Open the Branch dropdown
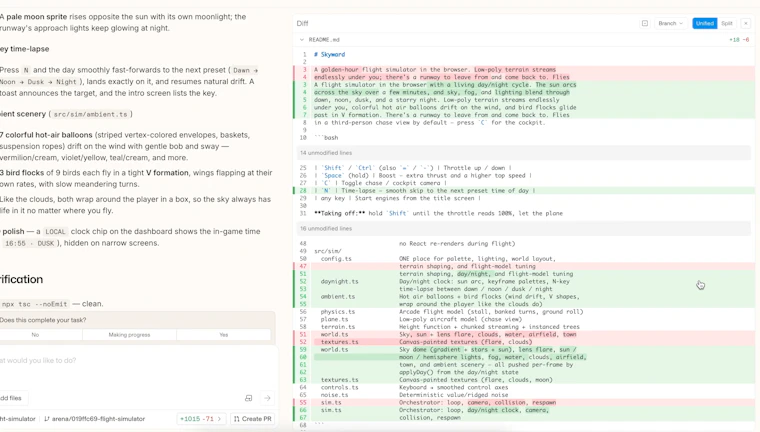 (x=670, y=23)
